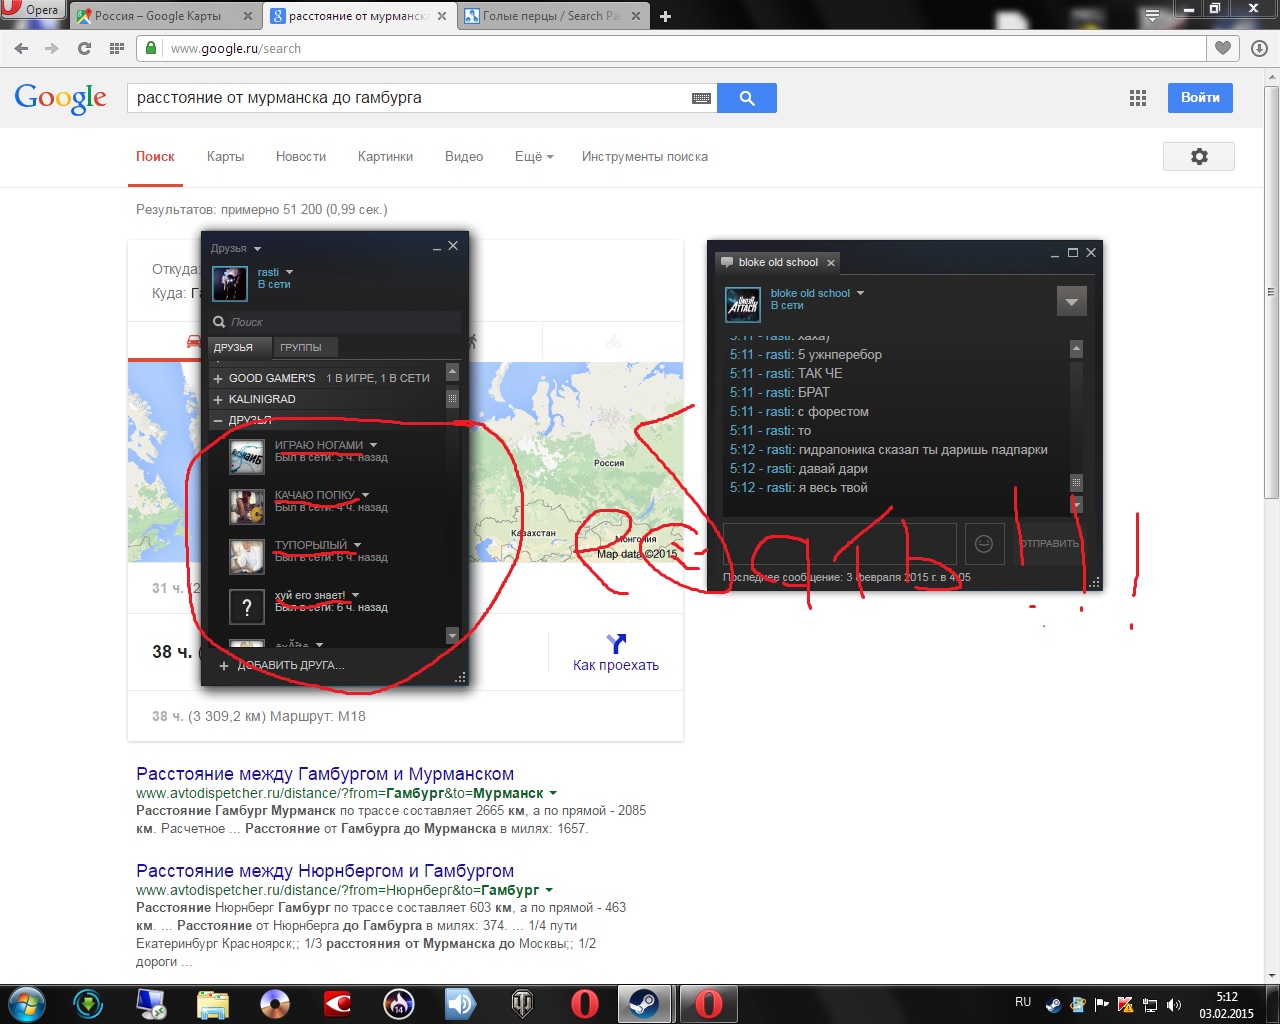Click the Opera address bar
This screenshot has height=1024, width=1280.
pos(670,48)
